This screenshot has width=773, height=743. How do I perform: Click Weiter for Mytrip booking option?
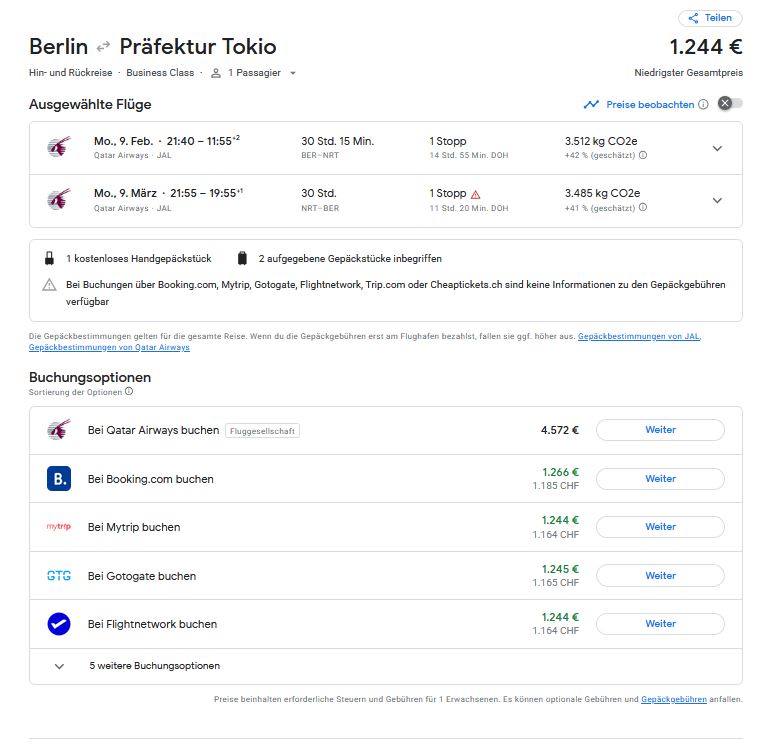click(660, 527)
